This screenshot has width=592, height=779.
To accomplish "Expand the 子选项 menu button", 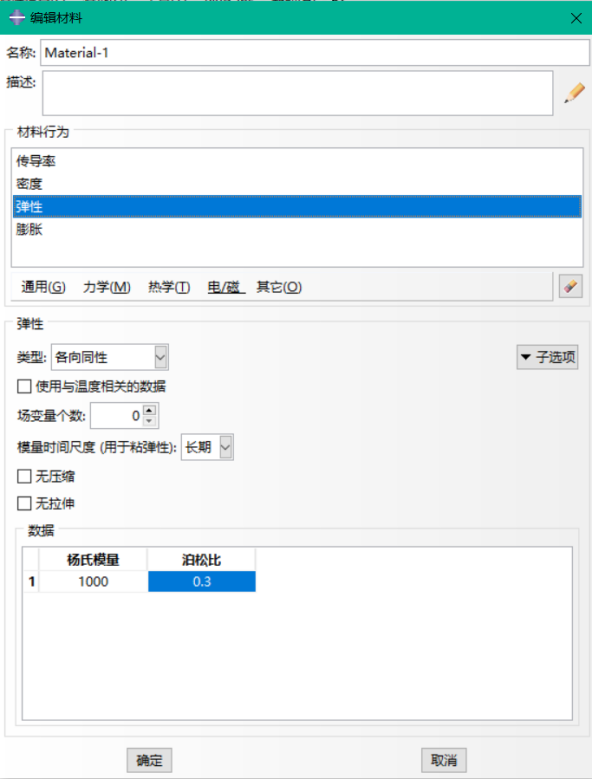I will (x=547, y=357).
